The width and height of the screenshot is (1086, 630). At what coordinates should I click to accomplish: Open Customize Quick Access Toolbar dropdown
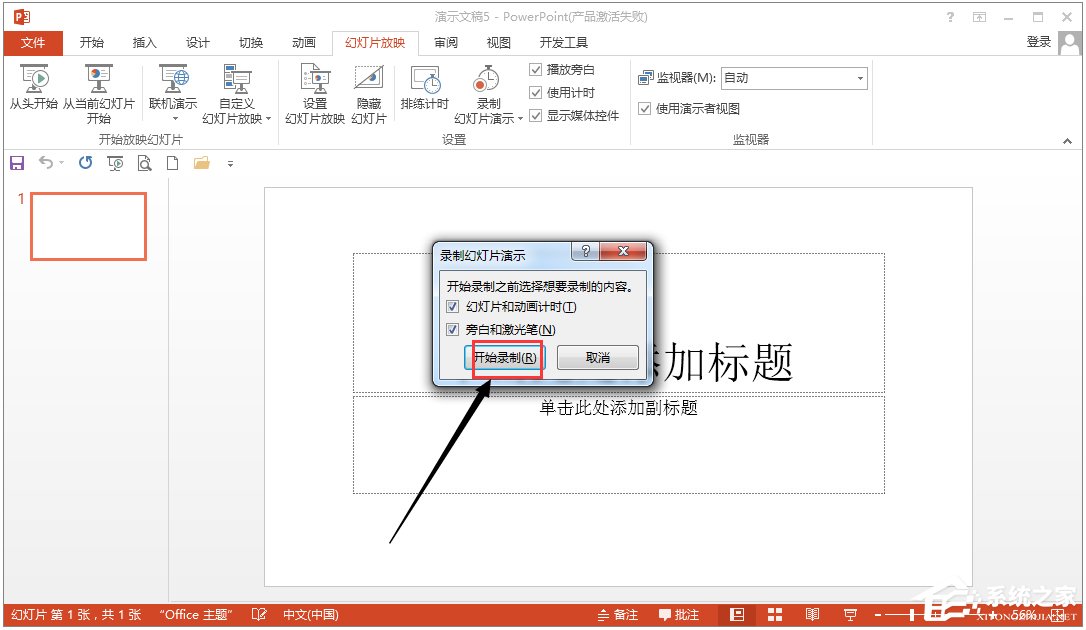pos(230,164)
